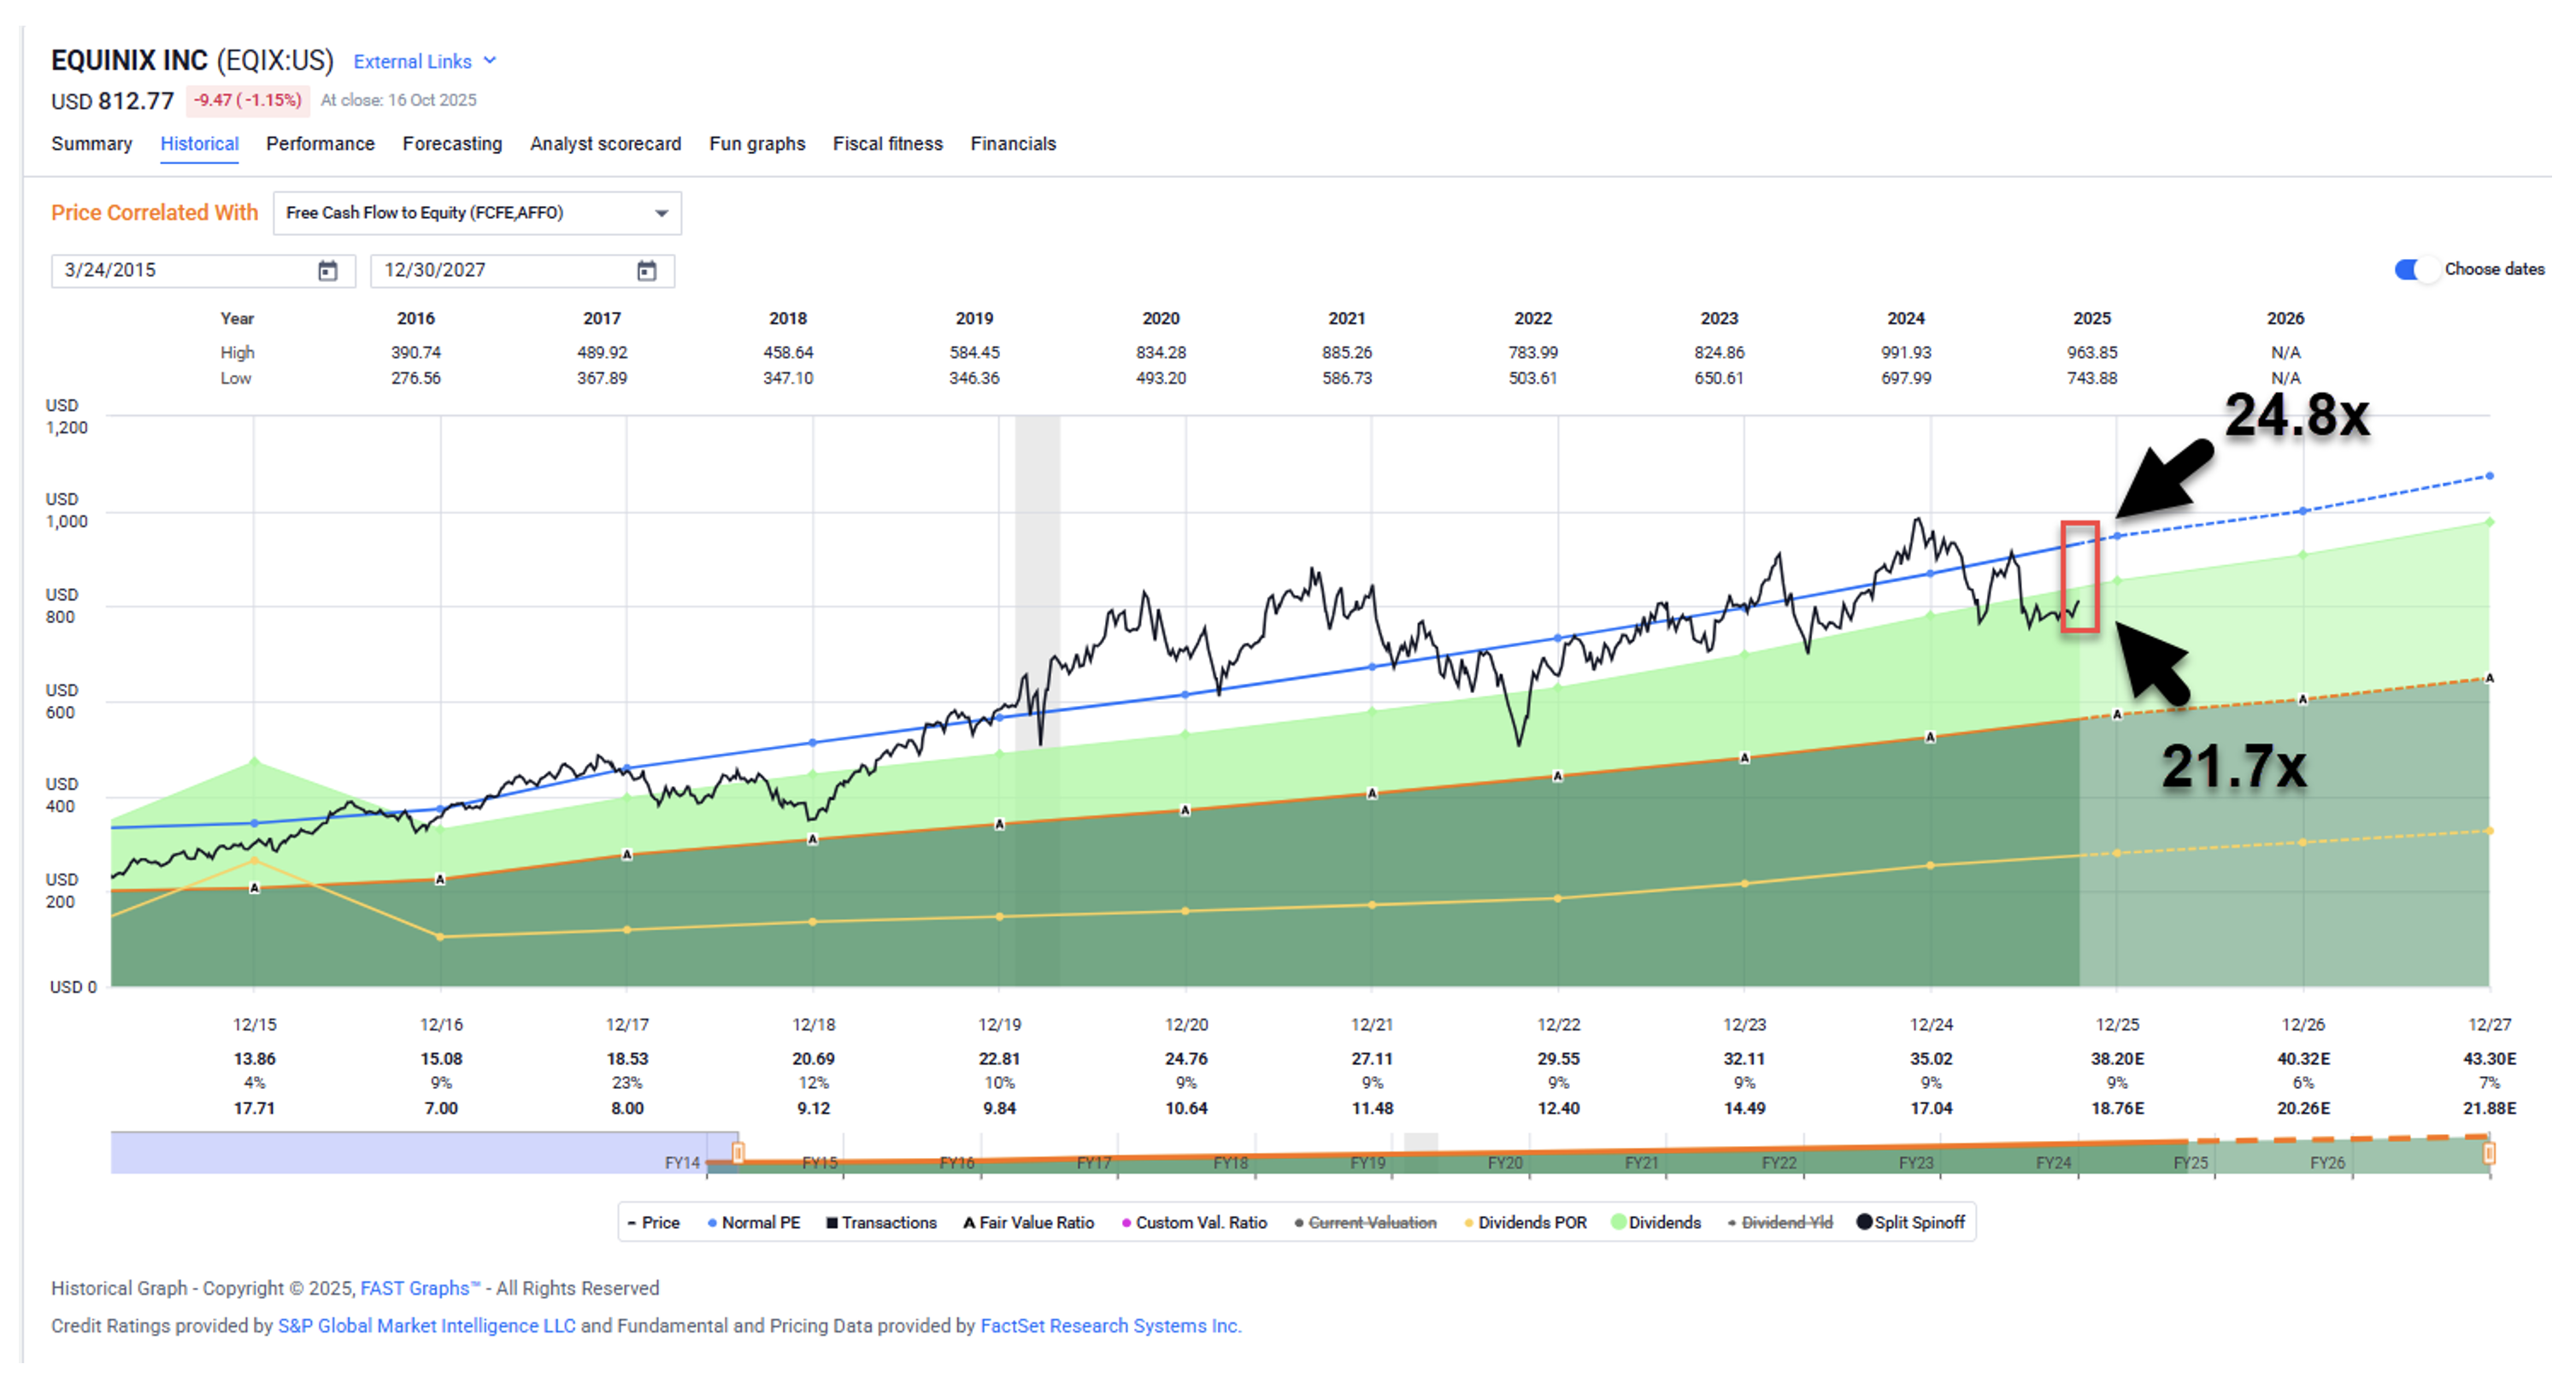Click the Transactions legend square icon
Screen dimensions: 2576x1376
(x=831, y=1223)
